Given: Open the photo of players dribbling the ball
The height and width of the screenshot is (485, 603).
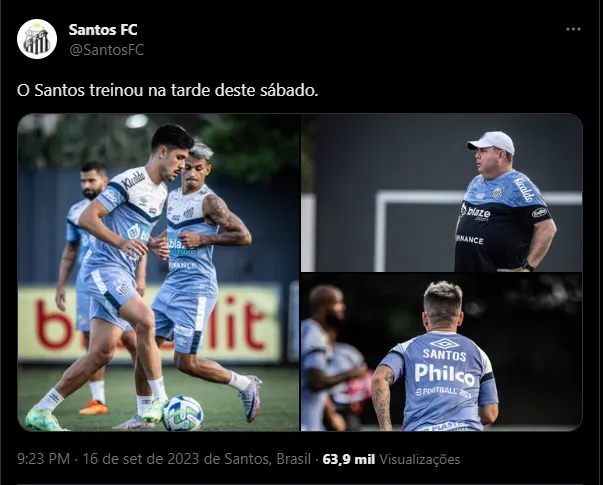Looking at the screenshot, I should (x=158, y=272).
